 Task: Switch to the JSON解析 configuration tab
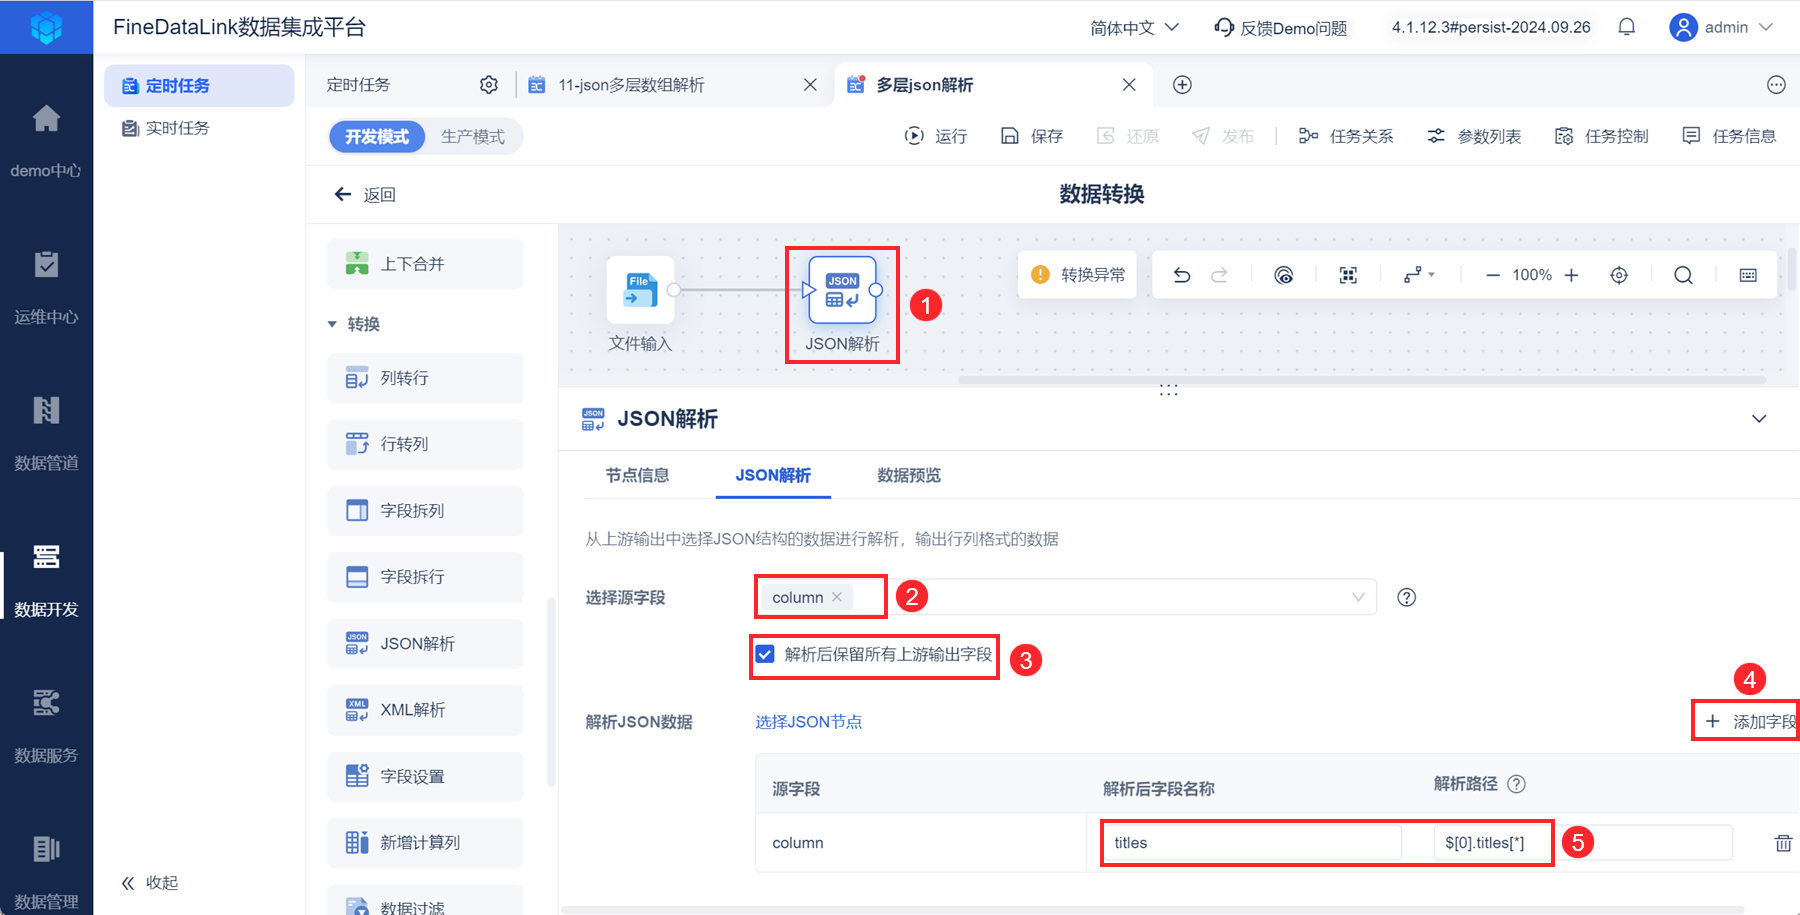(x=773, y=475)
